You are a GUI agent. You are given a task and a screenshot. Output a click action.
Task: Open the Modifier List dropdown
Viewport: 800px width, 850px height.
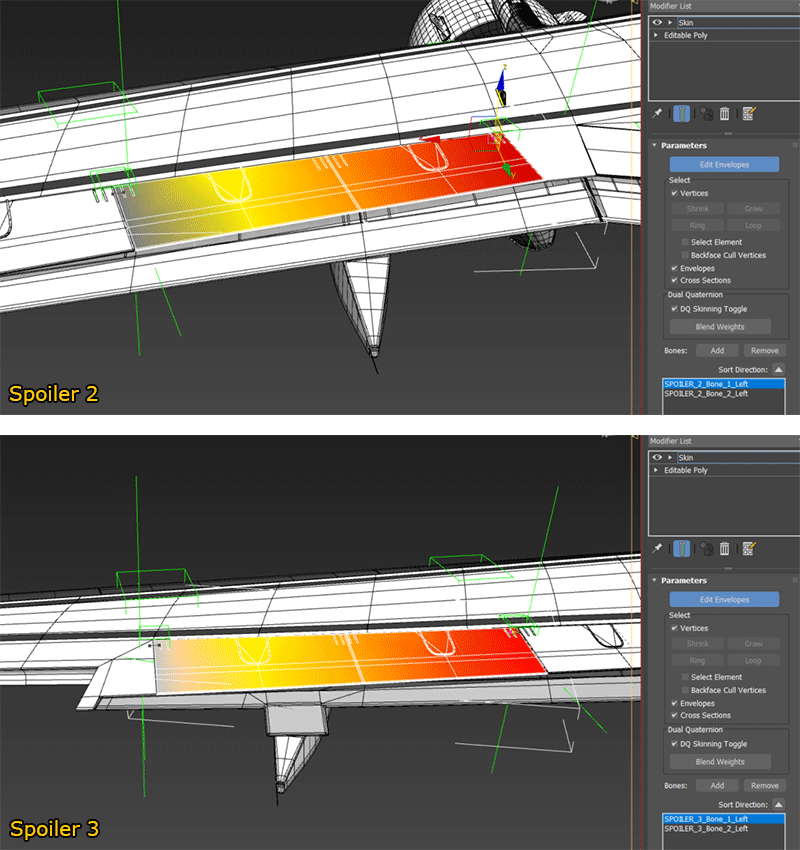720,5
